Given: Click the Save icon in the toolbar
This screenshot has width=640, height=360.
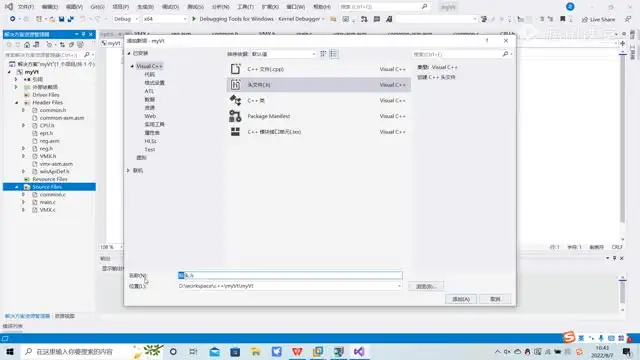Looking at the screenshot, I should tap(61, 19).
